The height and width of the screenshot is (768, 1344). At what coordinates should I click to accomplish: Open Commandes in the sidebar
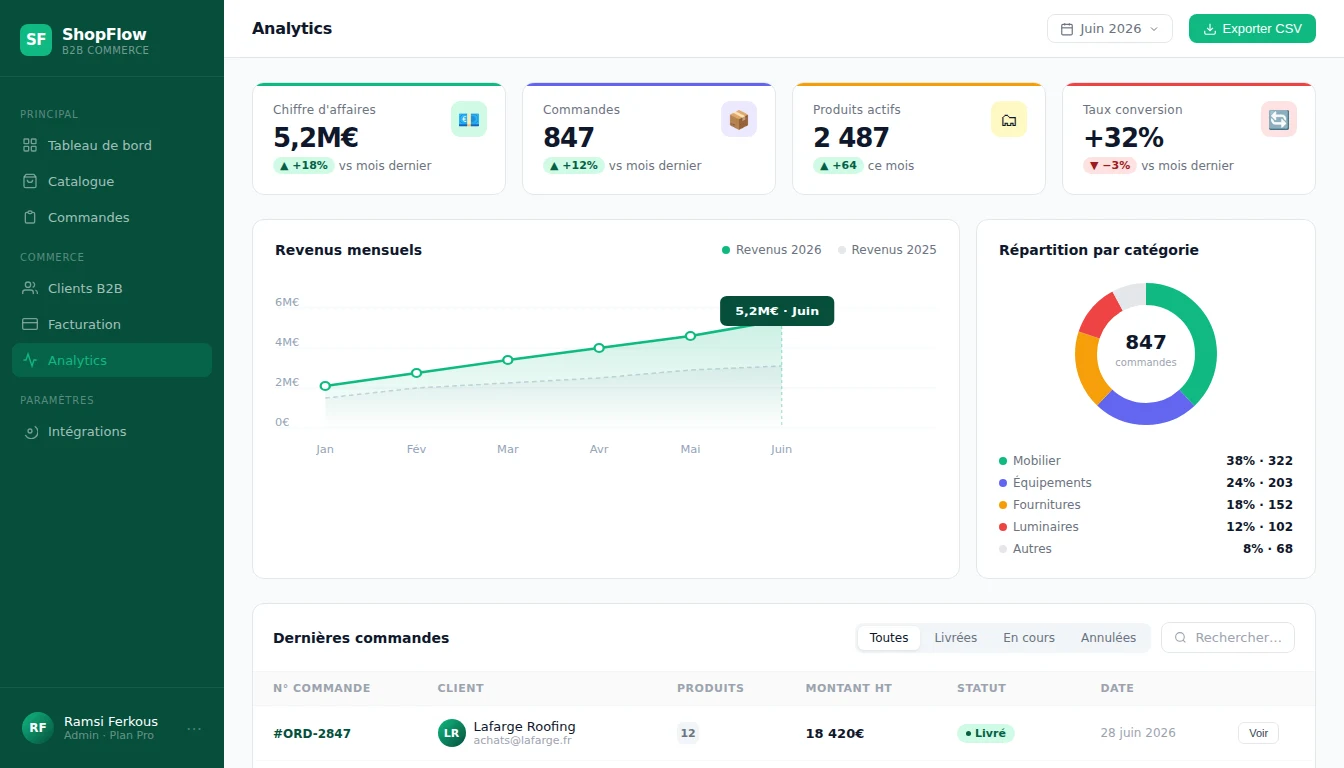tap(112, 217)
